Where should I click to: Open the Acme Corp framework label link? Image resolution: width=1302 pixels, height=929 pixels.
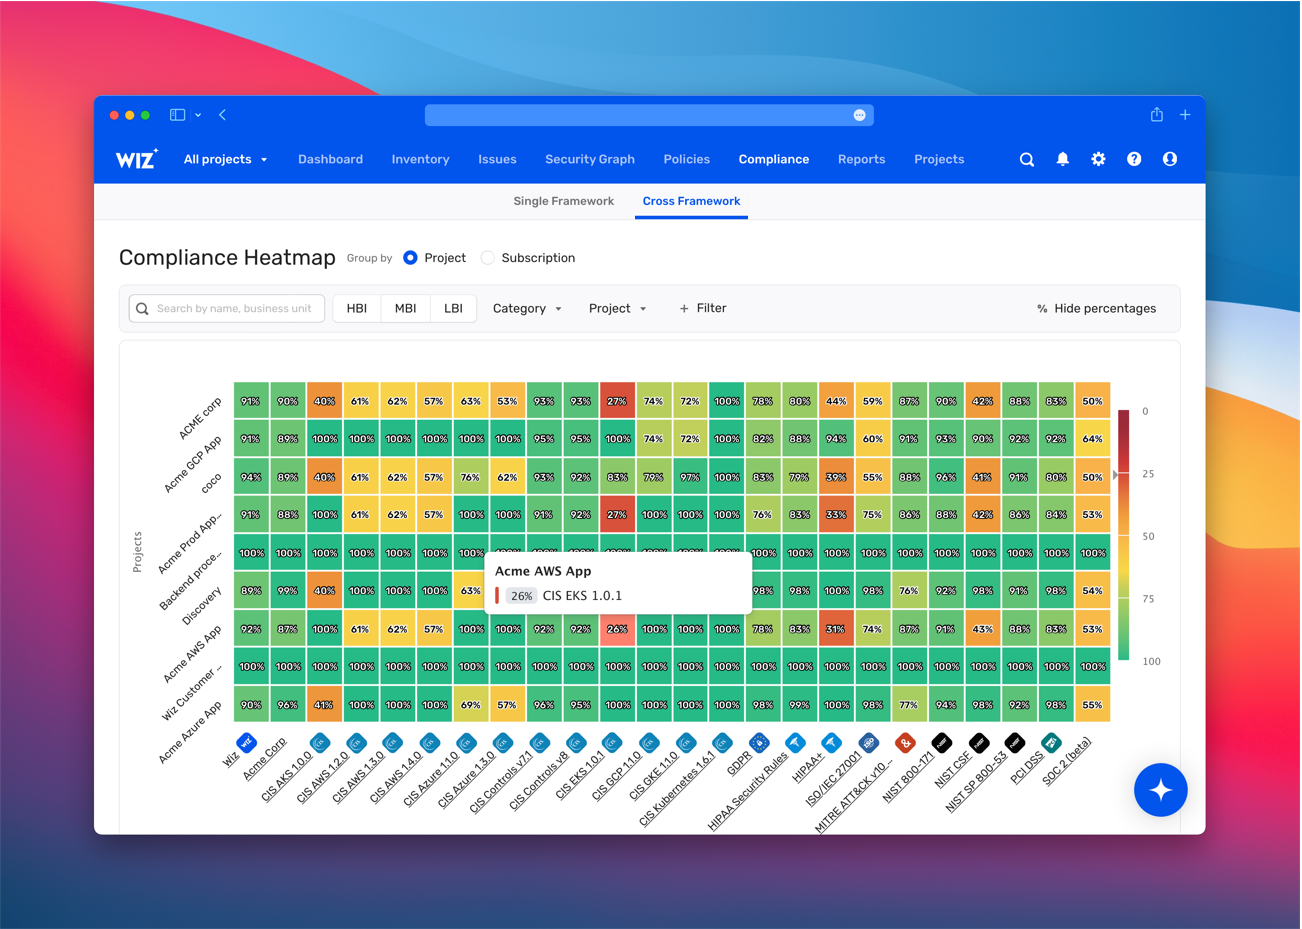pos(265,758)
